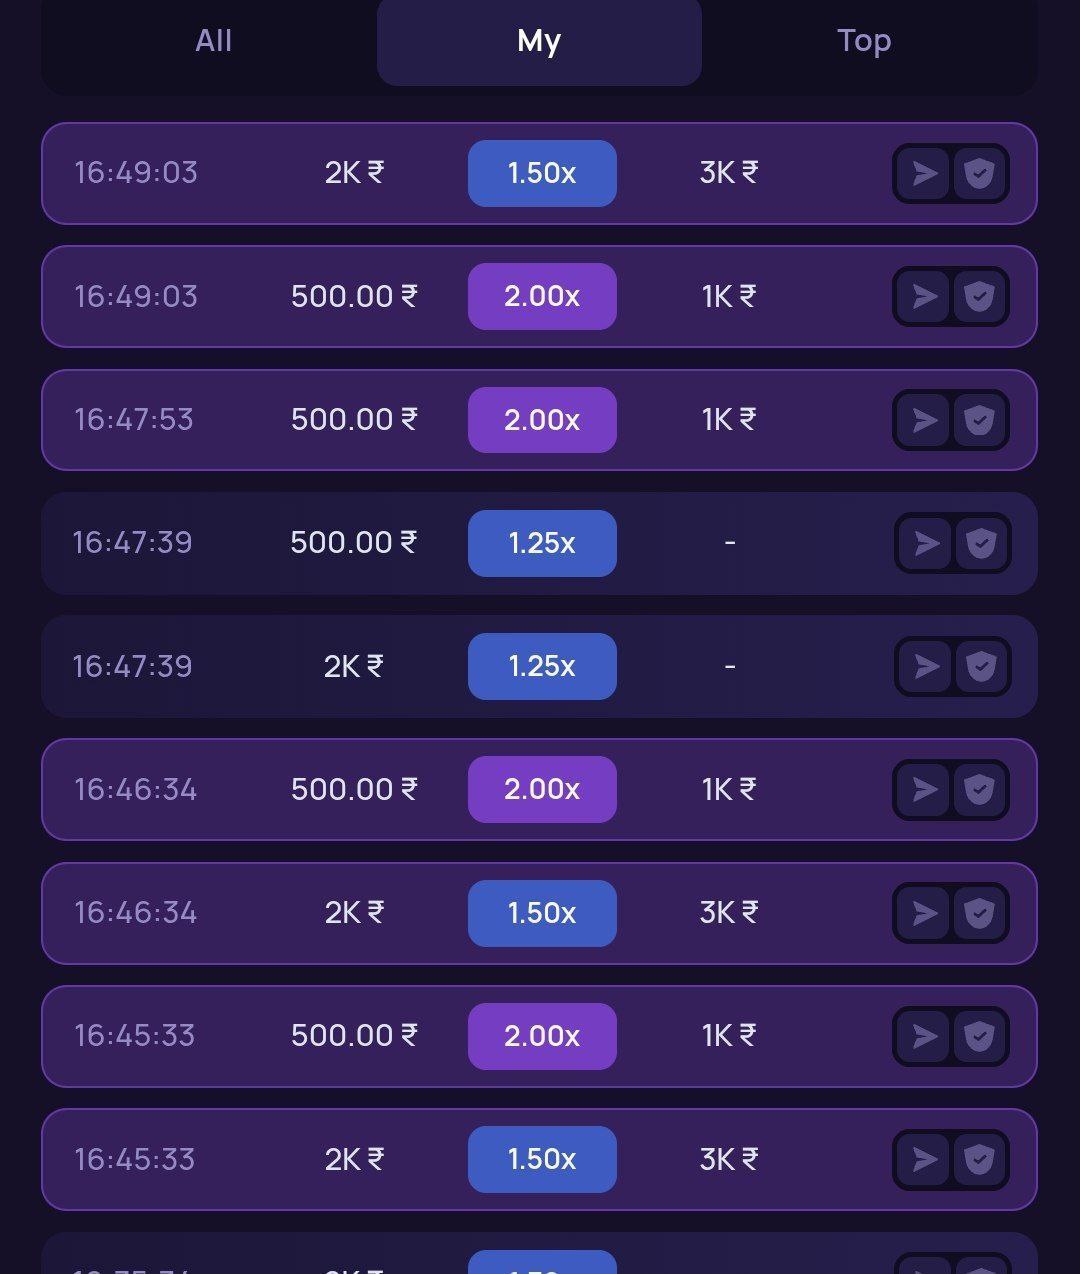Click 2.00x multiplier badge at 16:47:53
This screenshot has width=1080, height=1274.
(542, 420)
